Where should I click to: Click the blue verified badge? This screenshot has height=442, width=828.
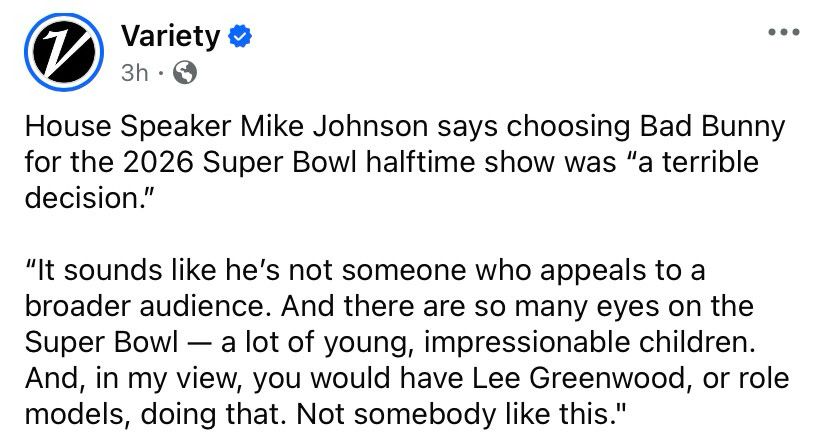[238, 37]
